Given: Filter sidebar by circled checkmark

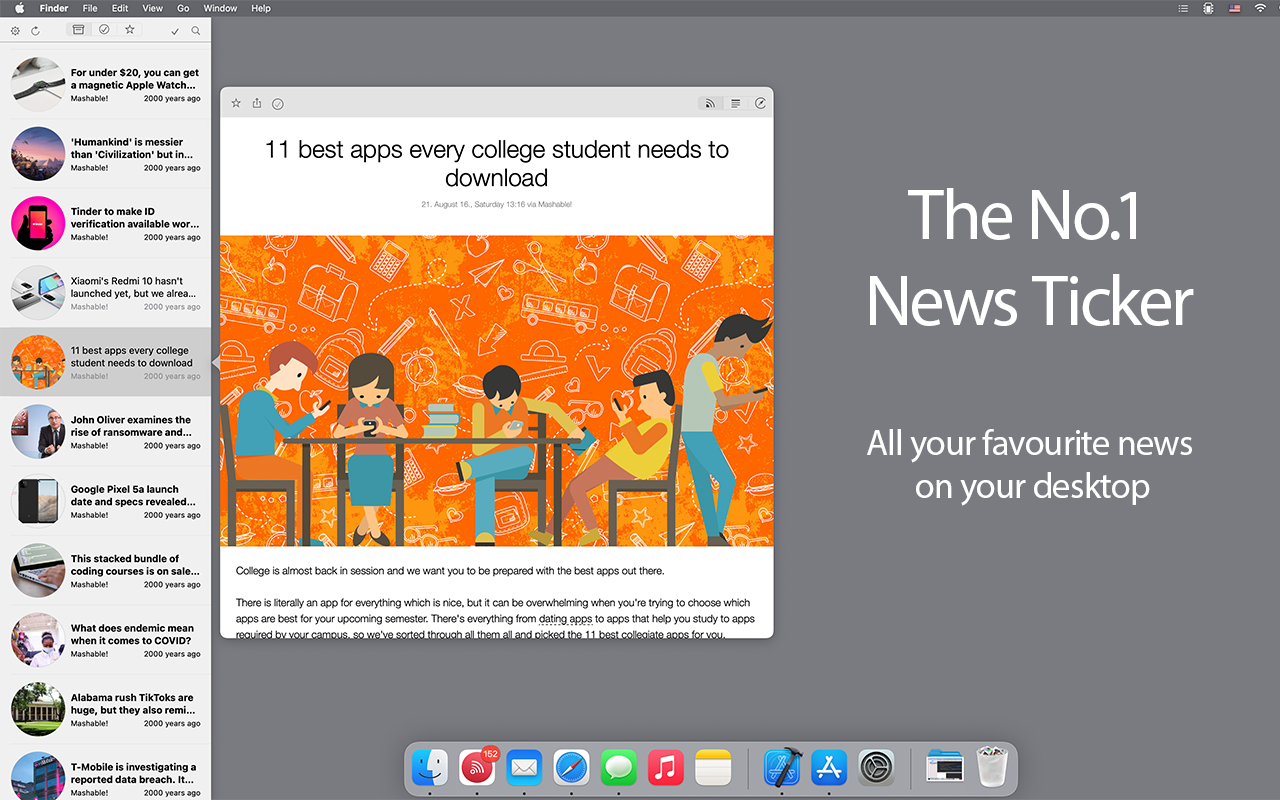Looking at the screenshot, I should [x=104, y=30].
